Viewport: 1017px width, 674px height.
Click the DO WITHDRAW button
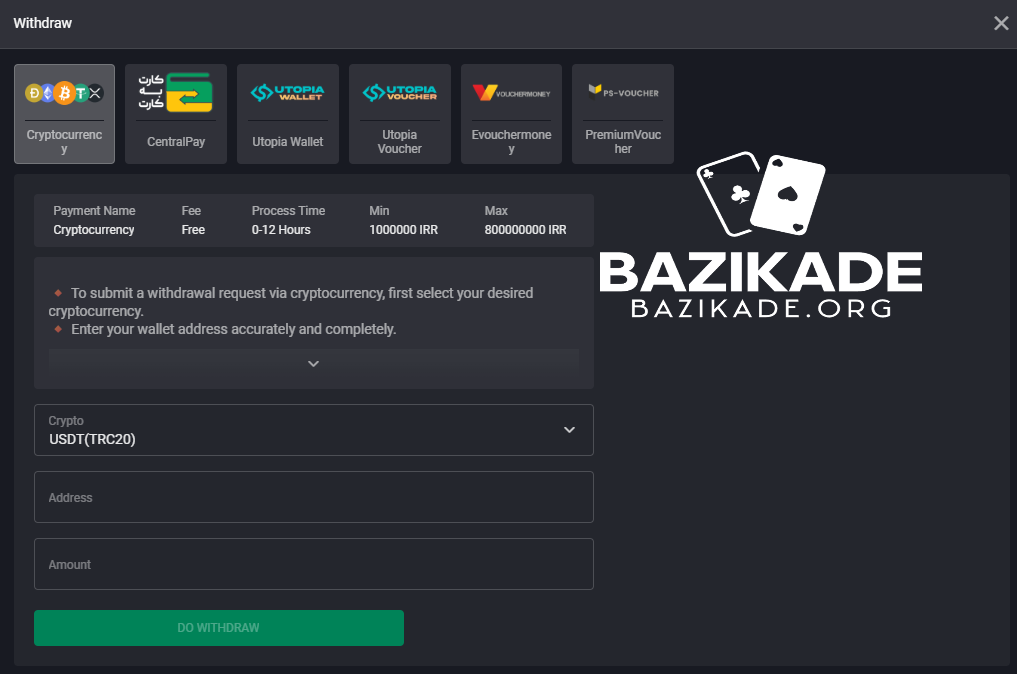tap(219, 627)
